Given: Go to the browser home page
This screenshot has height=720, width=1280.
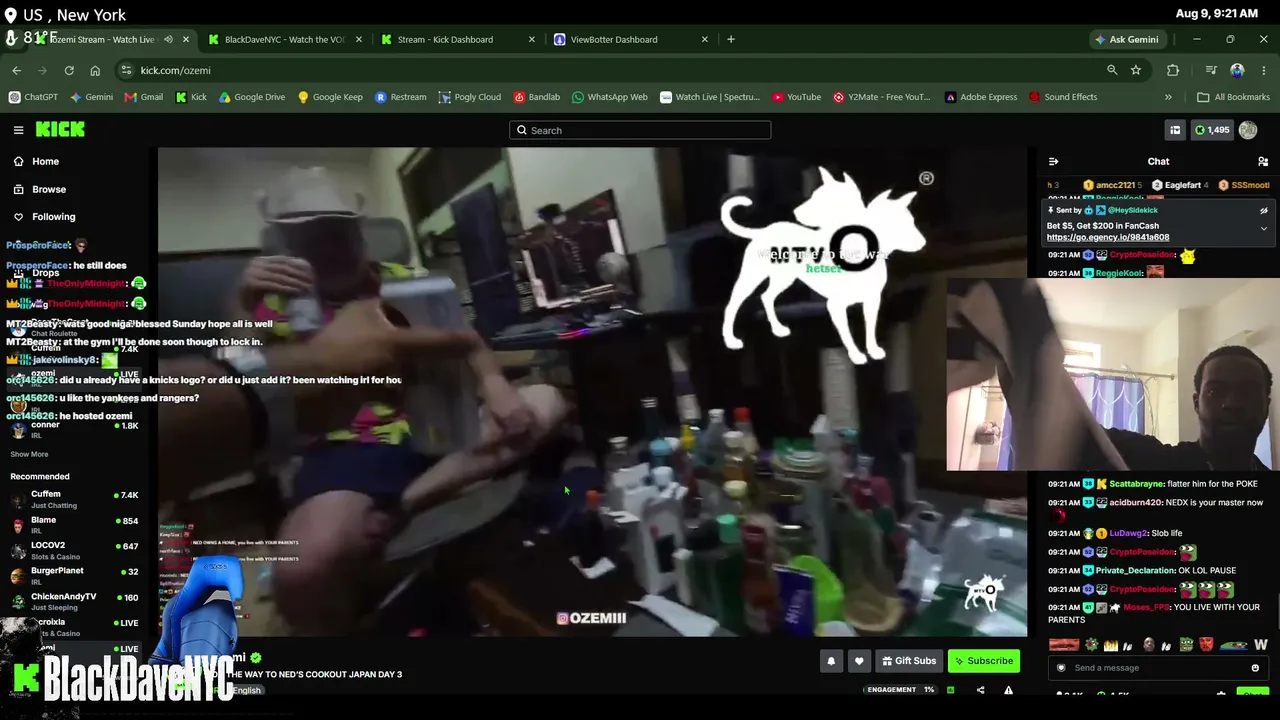Looking at the screenshot, I should pos(95,70).
